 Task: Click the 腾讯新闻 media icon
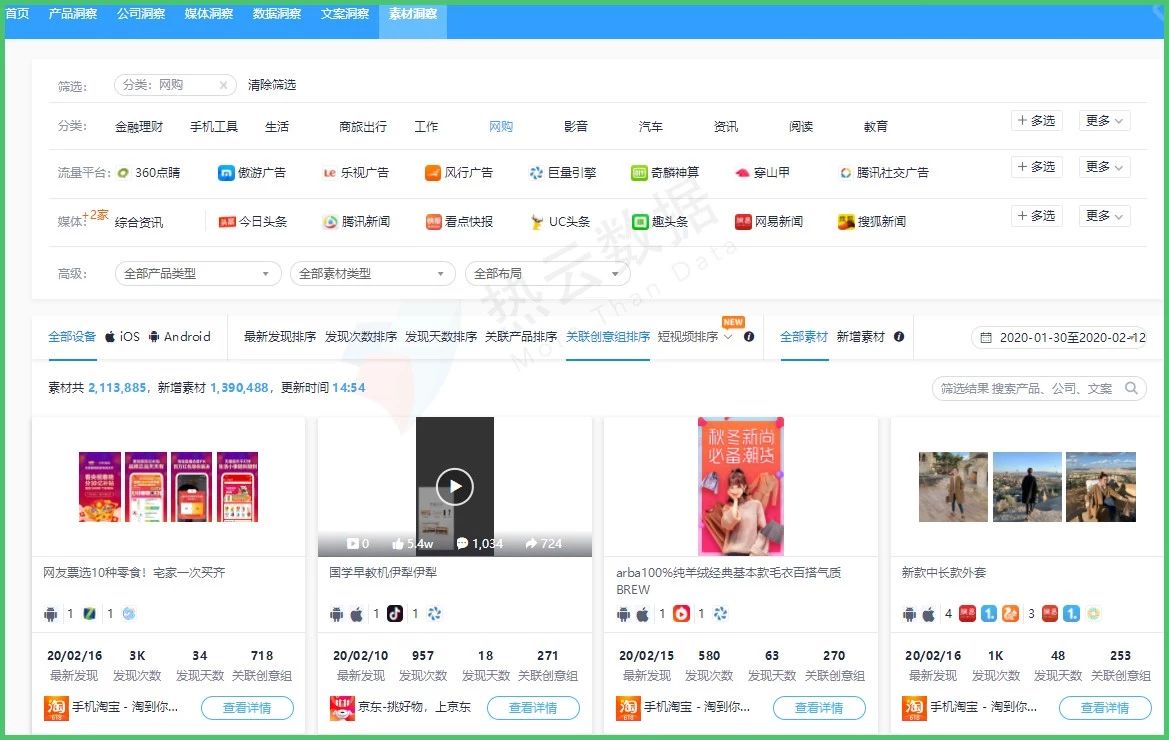328,221
